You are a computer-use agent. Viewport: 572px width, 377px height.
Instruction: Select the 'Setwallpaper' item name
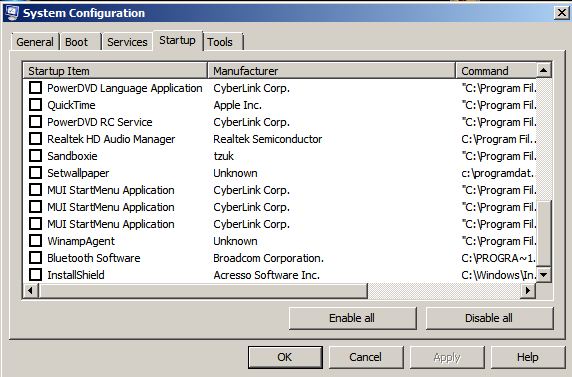[78, 173]
